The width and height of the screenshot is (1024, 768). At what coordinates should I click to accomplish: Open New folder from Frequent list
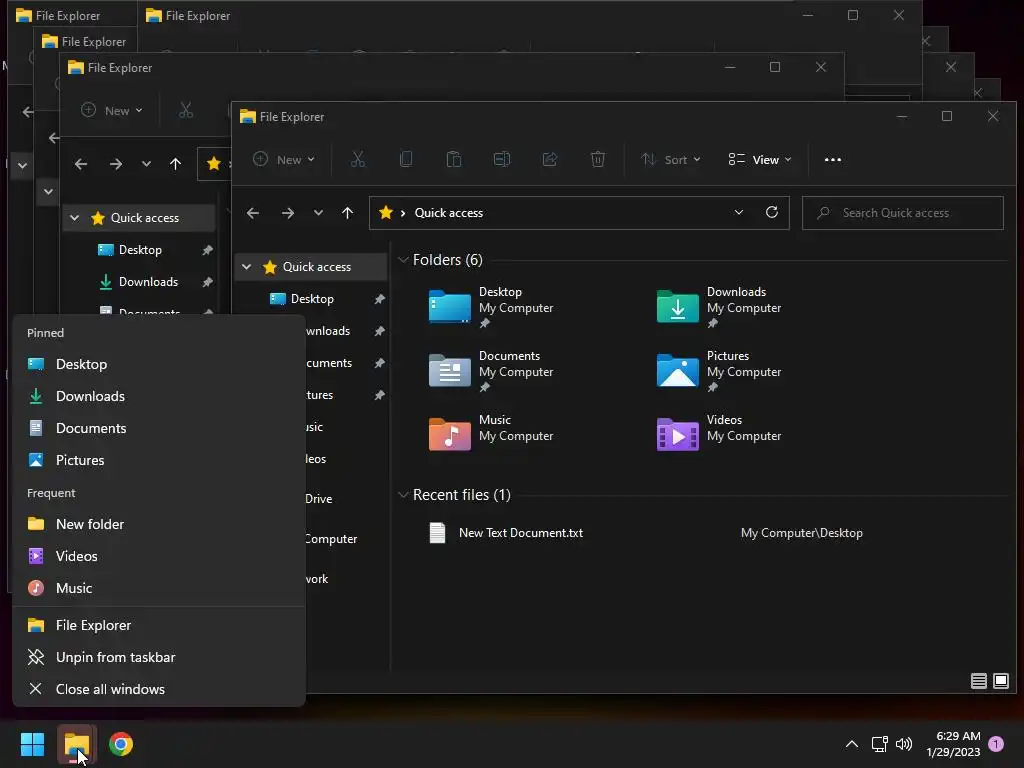click(159, 524)
